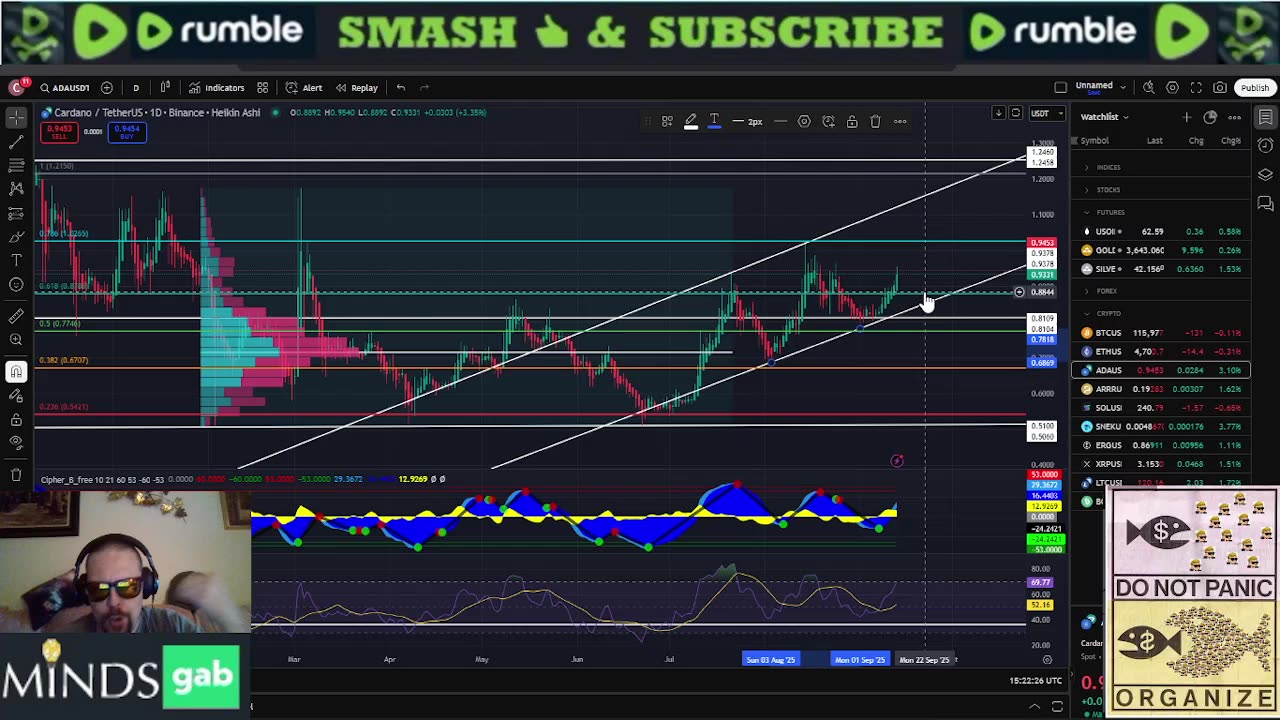Select BTCUS in the watchlist

1162,333
